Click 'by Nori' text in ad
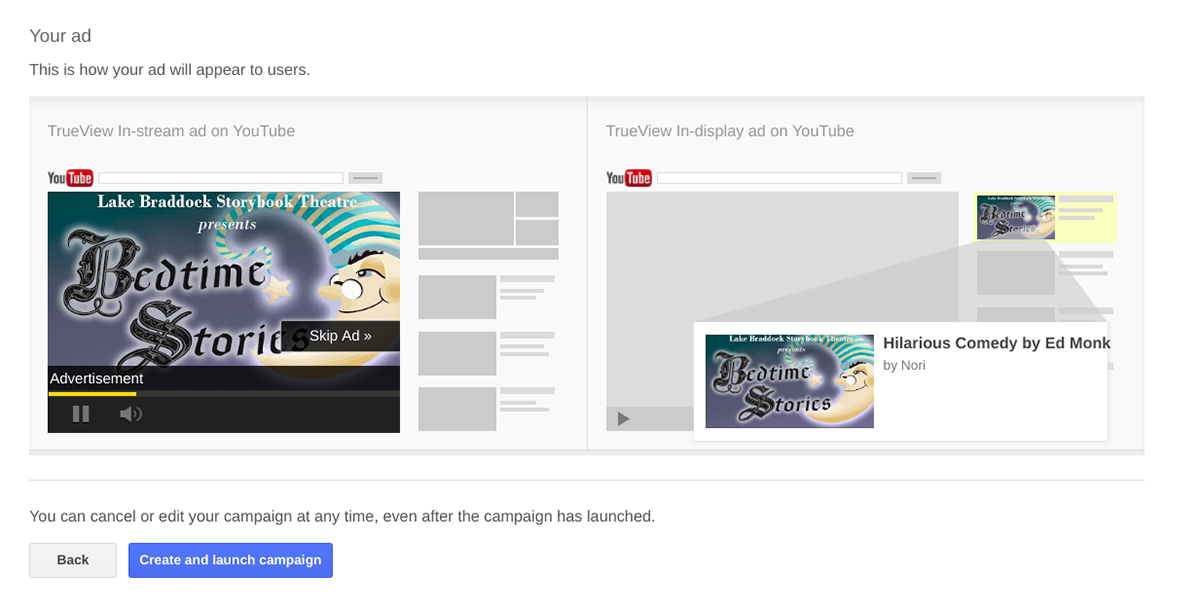Viewport: 1200px width, 611px height. [x=904, y=365]
